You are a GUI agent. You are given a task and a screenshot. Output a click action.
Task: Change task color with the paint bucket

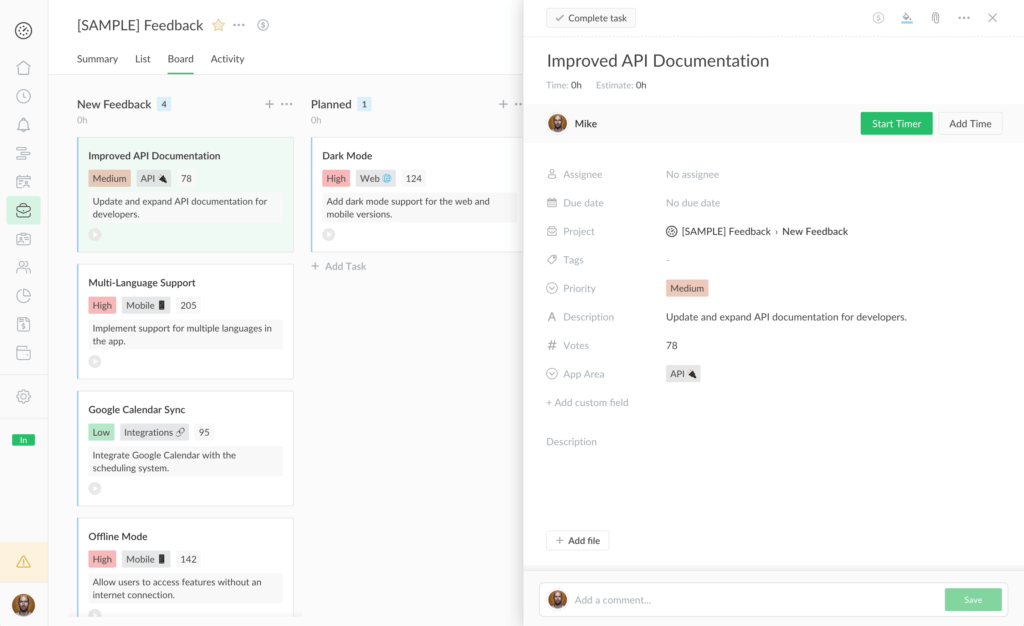pyautogui.click(x=906, y=17)
